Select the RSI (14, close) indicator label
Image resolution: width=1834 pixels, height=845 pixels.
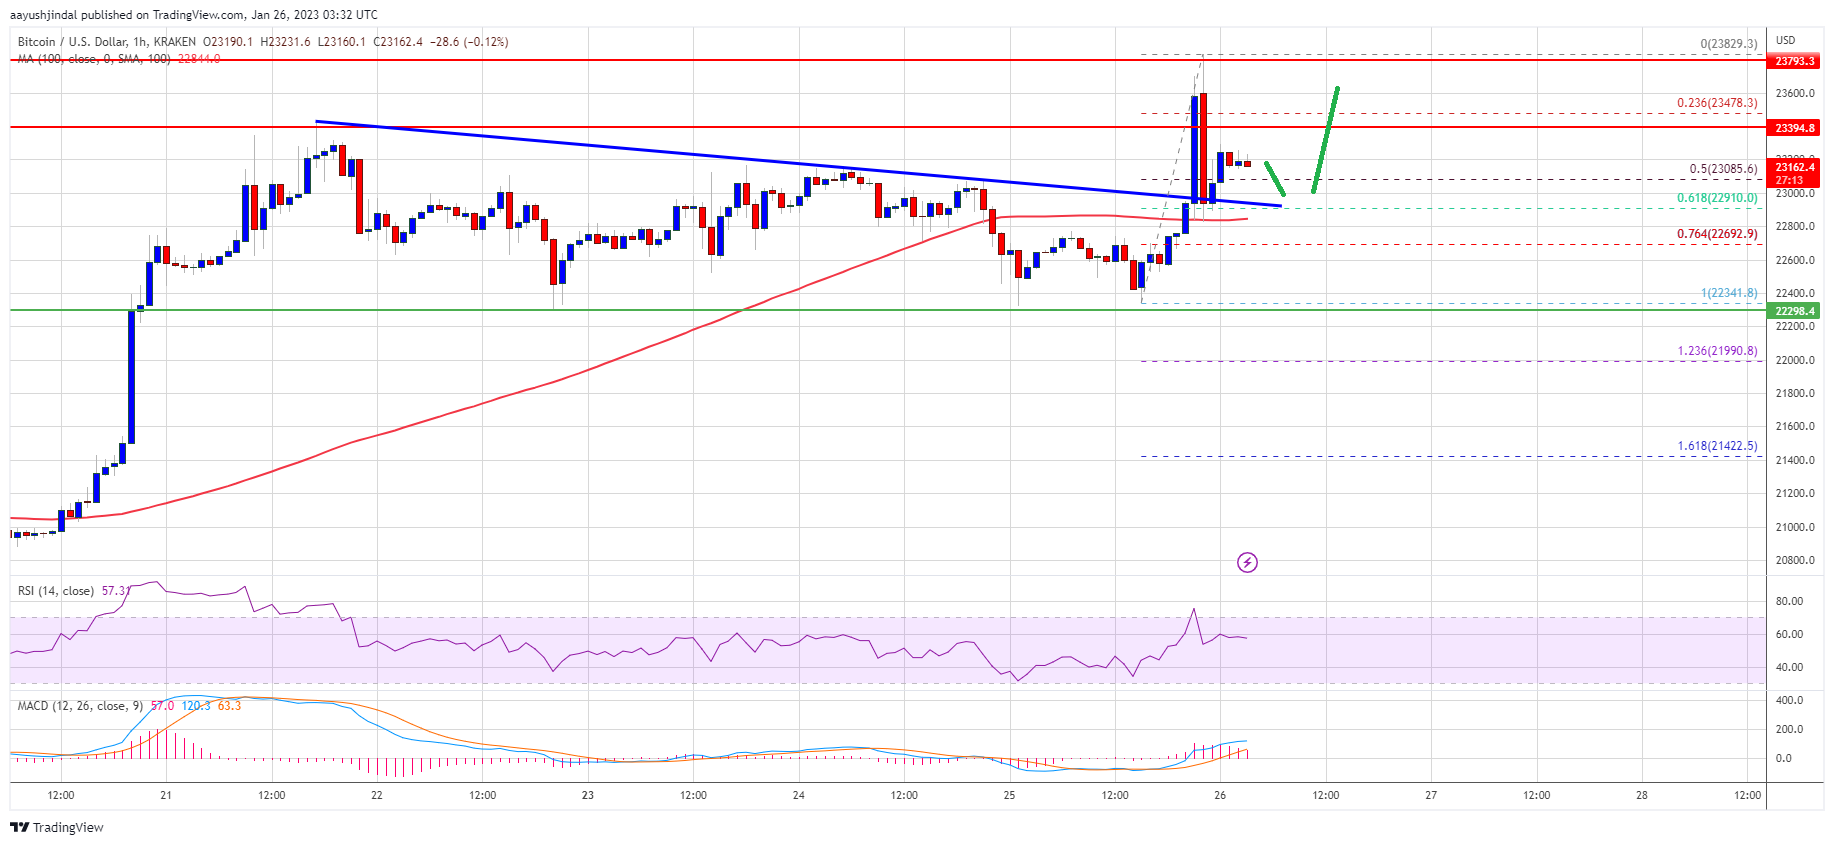[56, 591]
